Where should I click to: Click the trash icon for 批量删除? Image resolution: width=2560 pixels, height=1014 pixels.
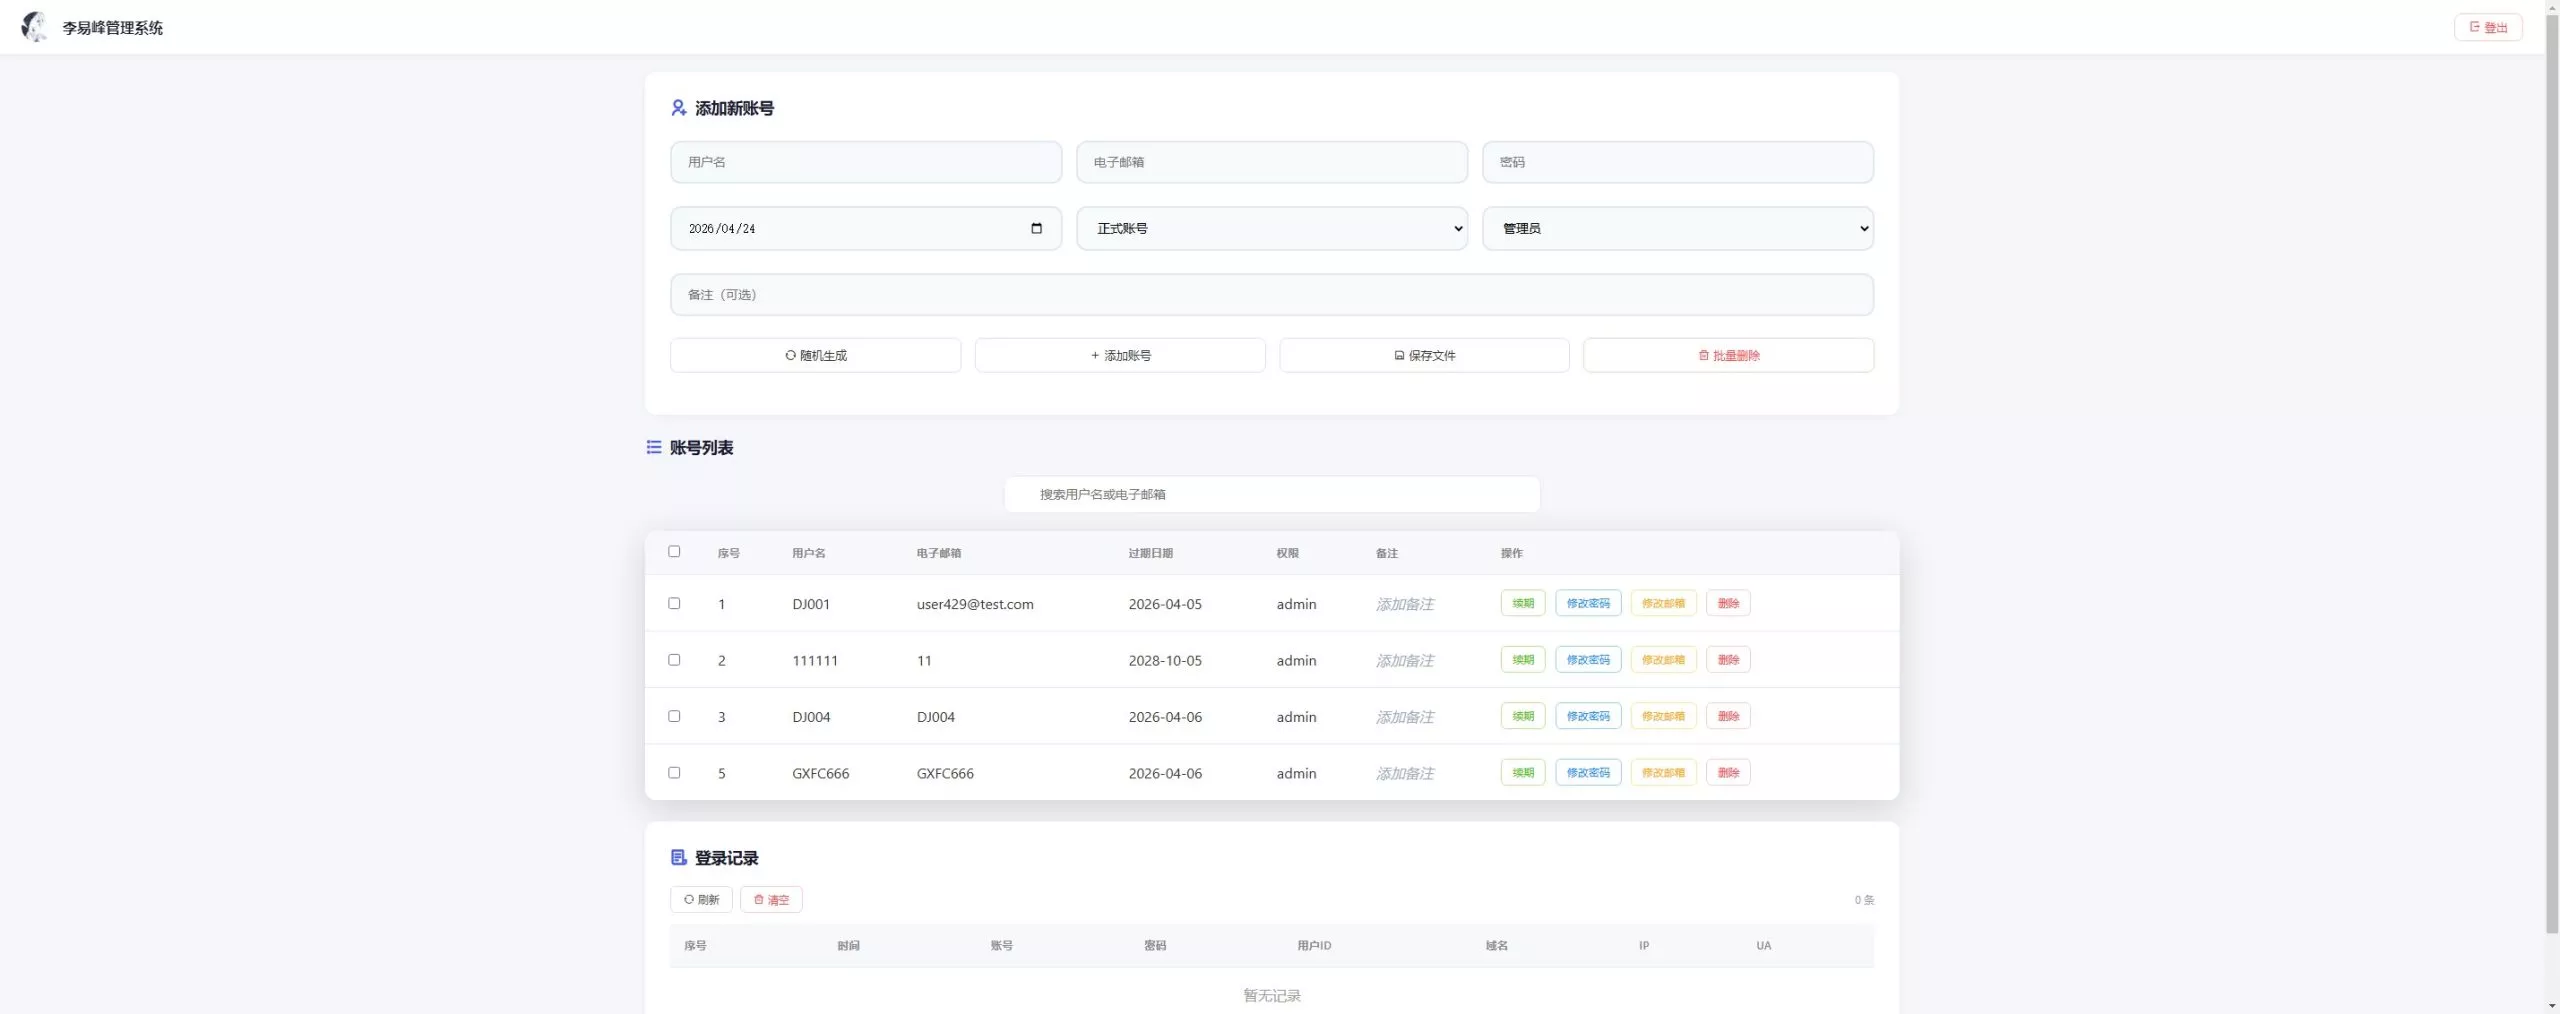pyautogui.click(x=1705, y=355)
